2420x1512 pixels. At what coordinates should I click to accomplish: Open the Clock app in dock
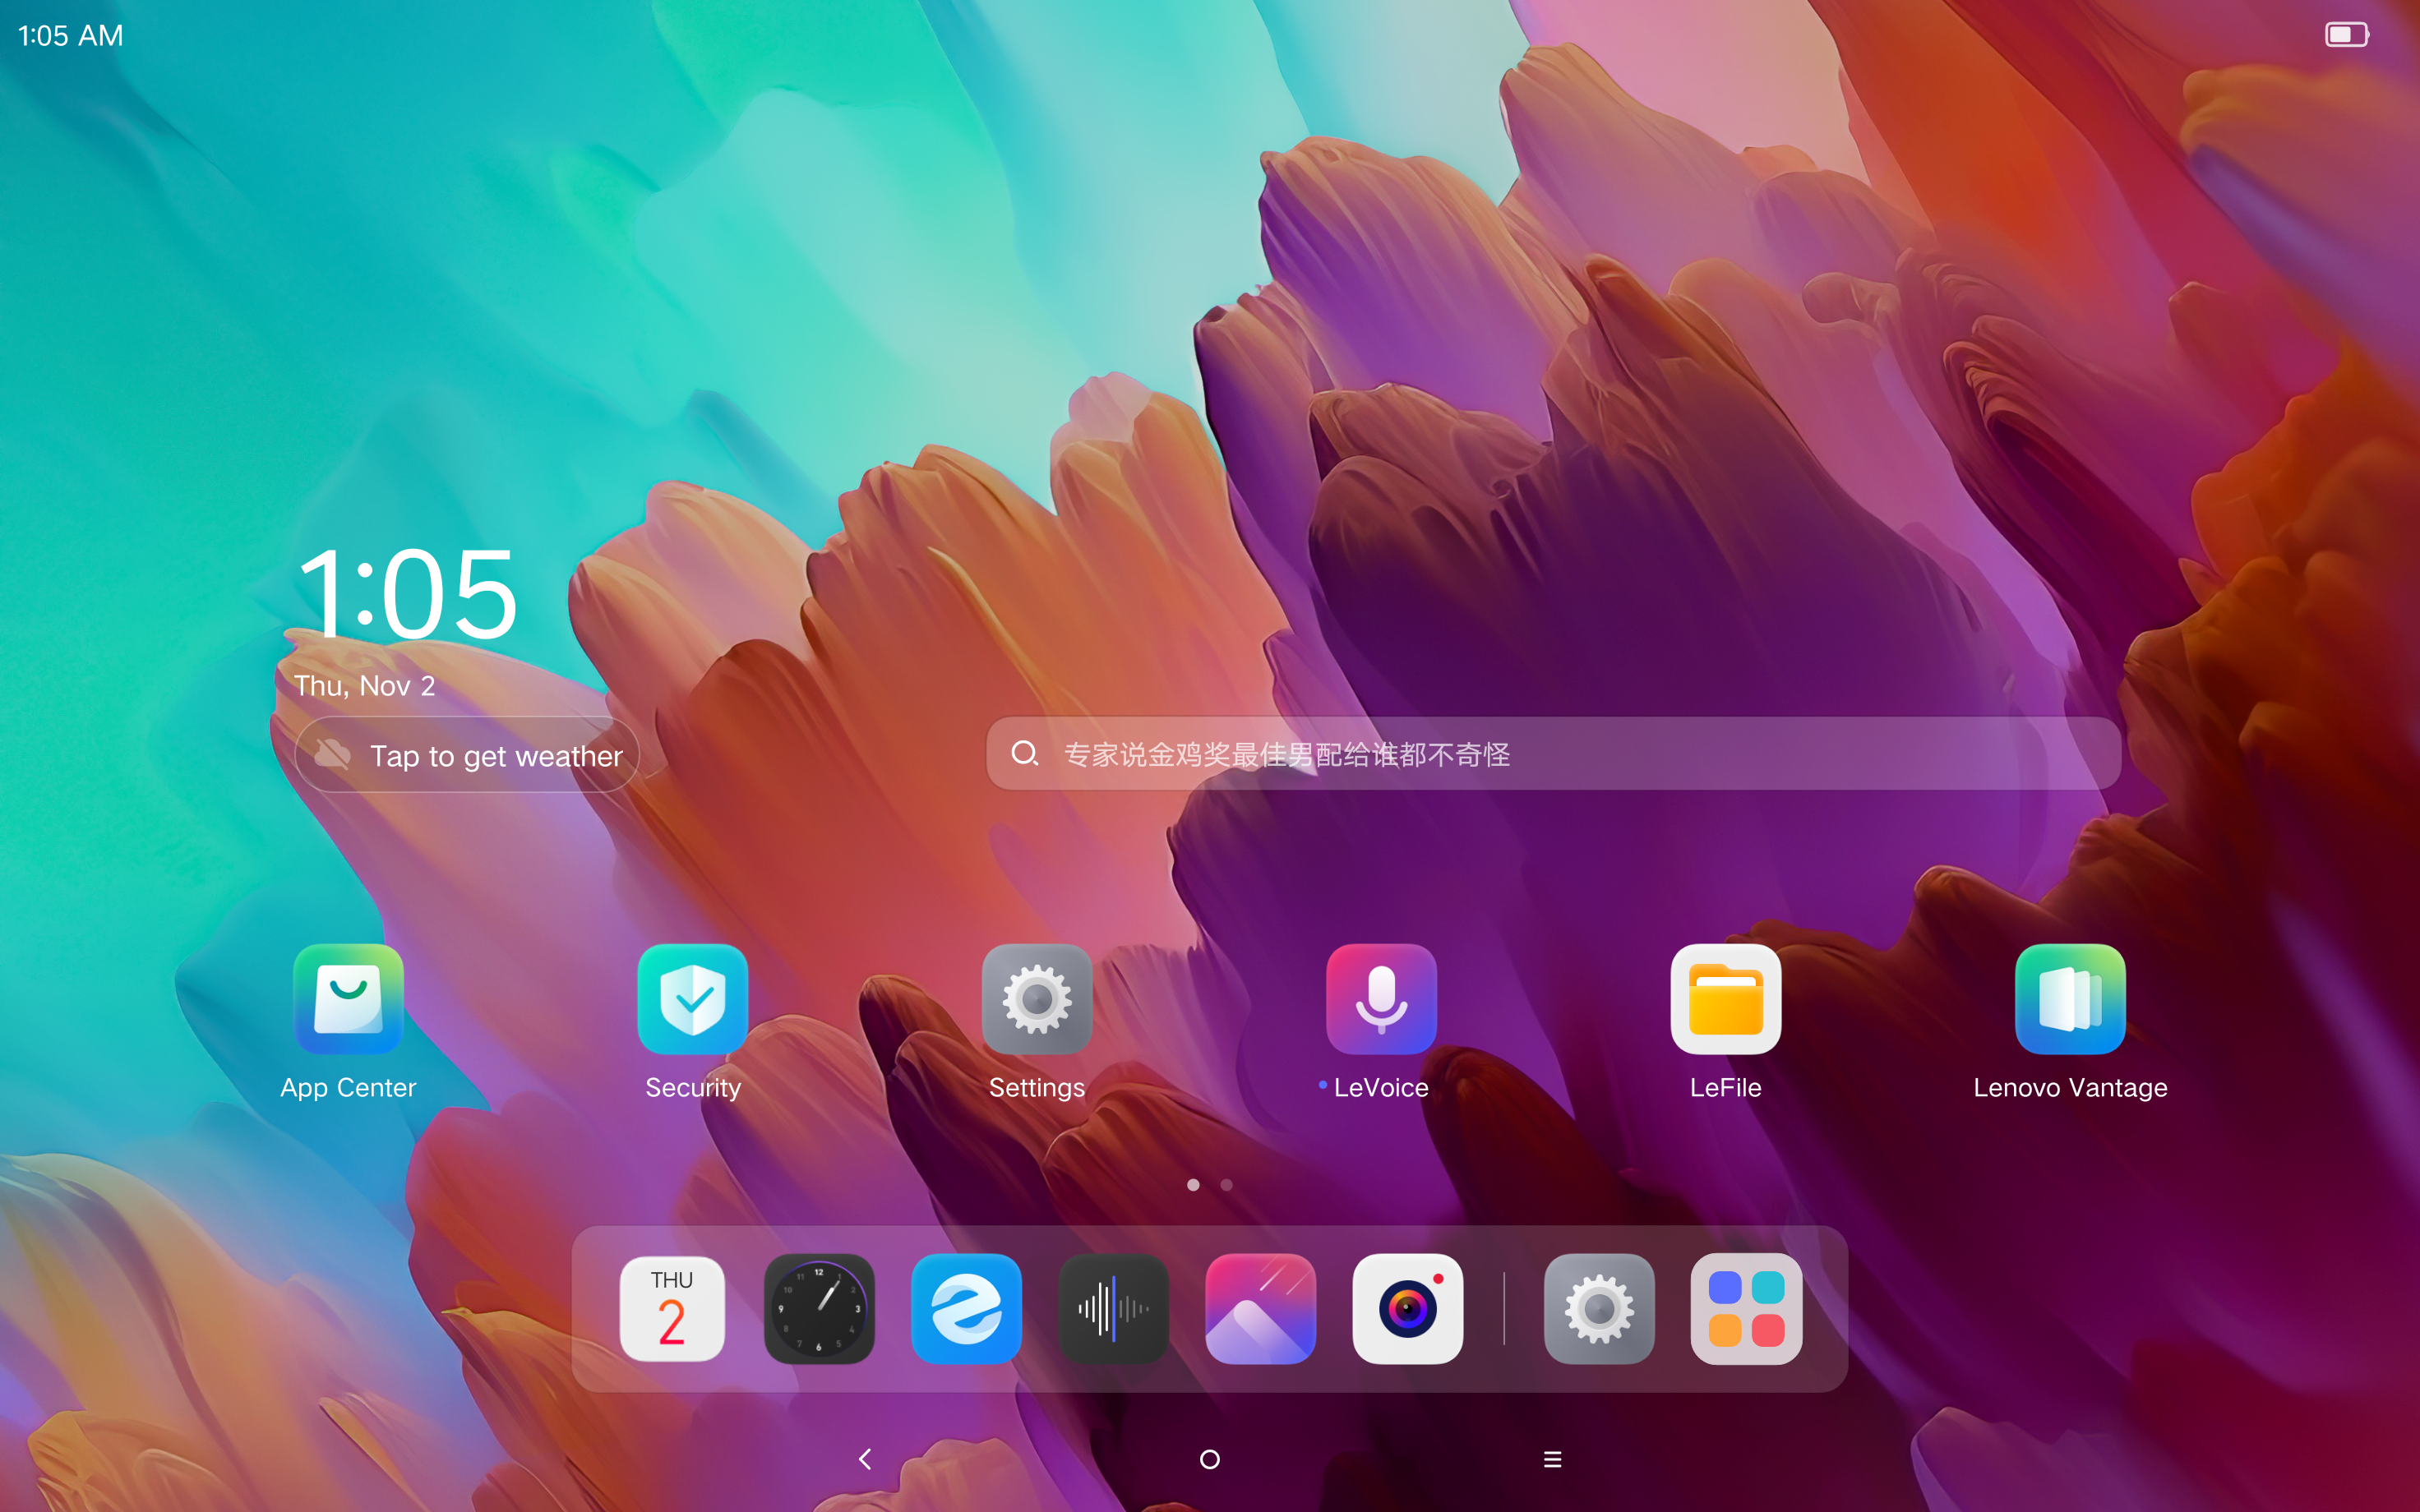[819, 1308]
